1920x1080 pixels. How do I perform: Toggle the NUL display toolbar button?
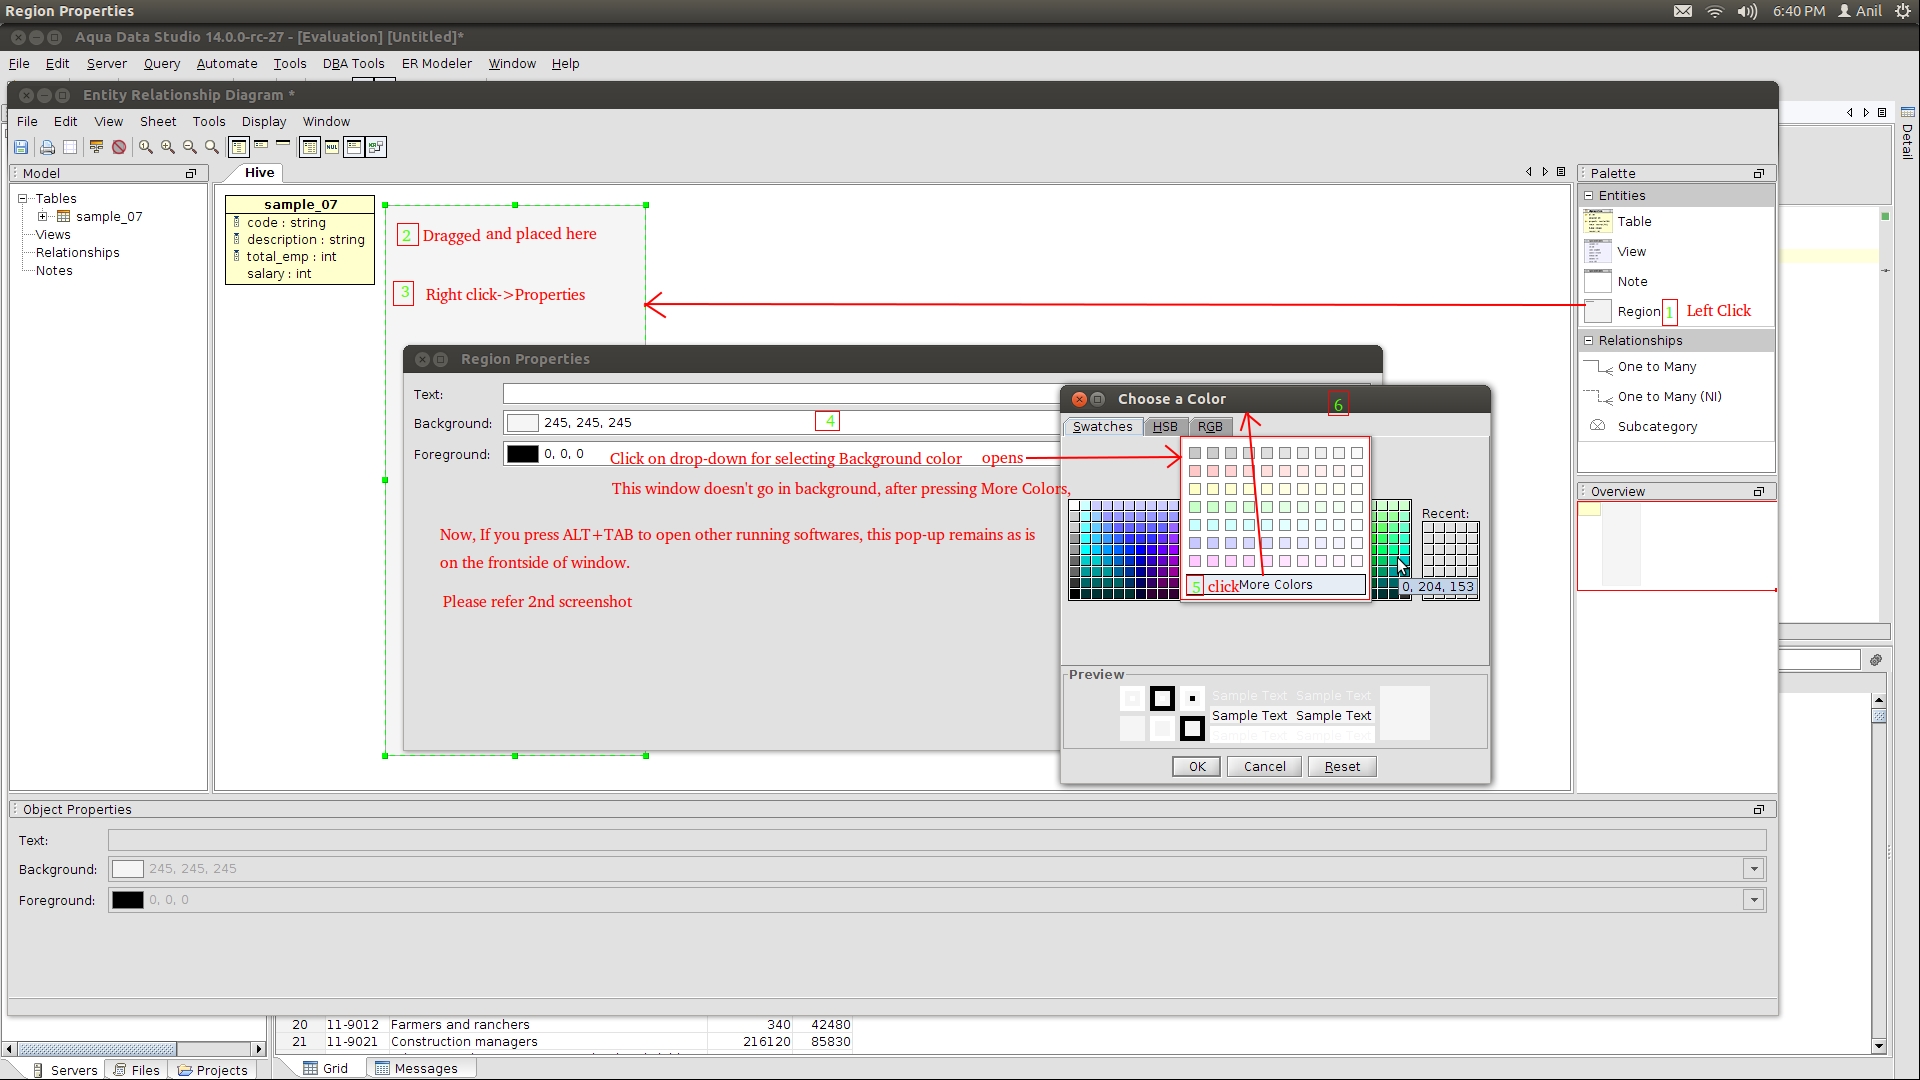(332, 147)
